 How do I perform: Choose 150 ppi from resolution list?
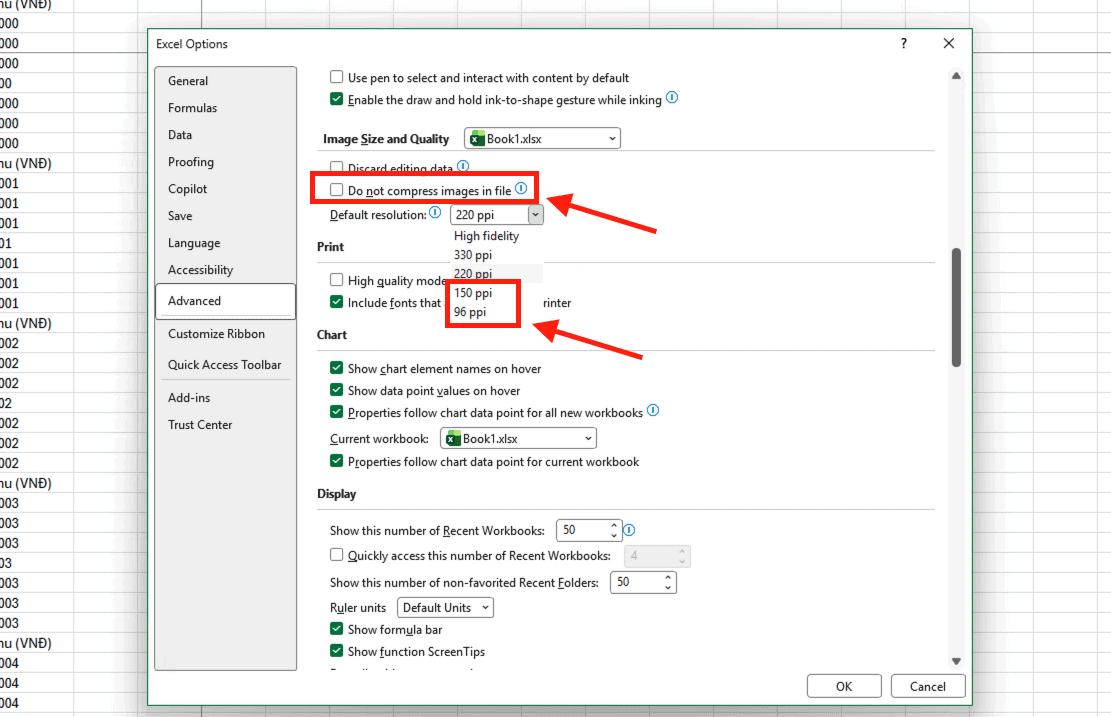pos(473,293)
